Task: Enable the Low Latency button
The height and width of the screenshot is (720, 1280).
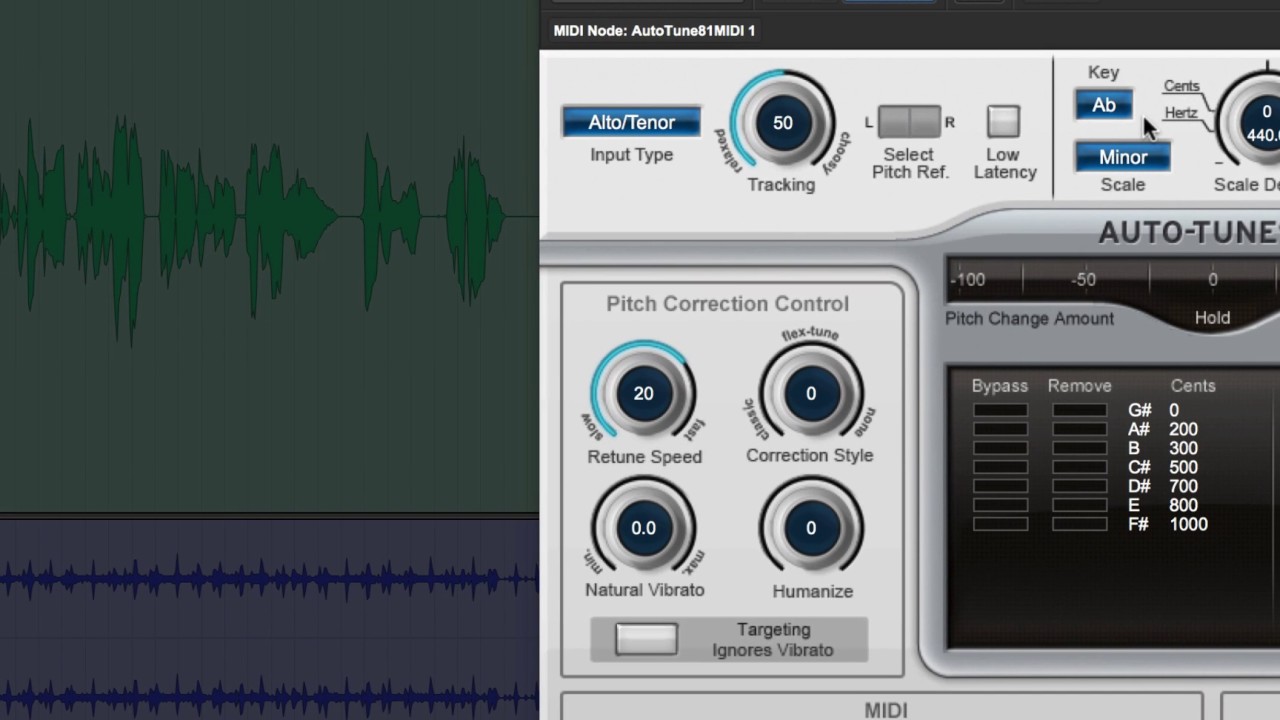Action: coord(1003,121)
